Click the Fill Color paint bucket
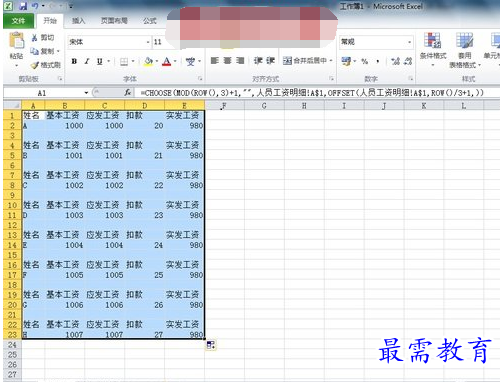 (148, 61)
